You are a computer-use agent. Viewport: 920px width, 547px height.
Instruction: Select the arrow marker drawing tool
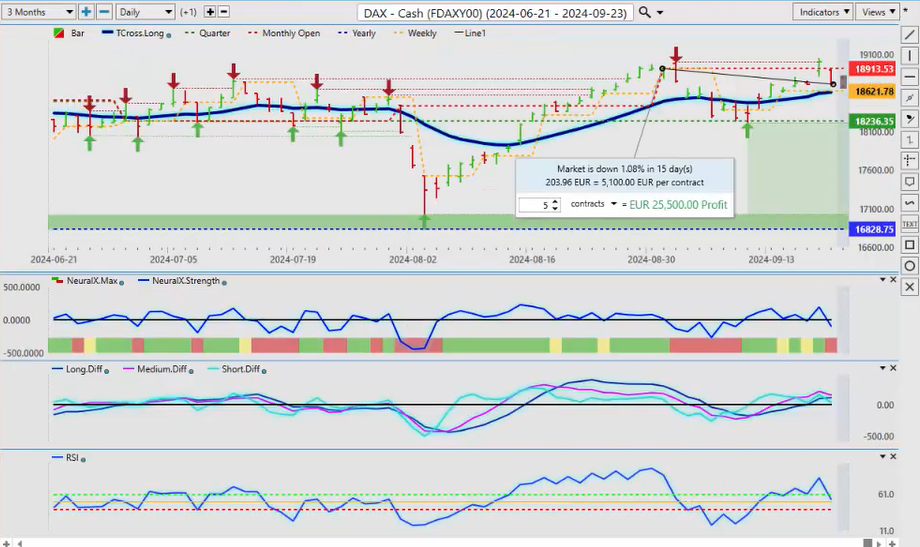tap(909, 119)
